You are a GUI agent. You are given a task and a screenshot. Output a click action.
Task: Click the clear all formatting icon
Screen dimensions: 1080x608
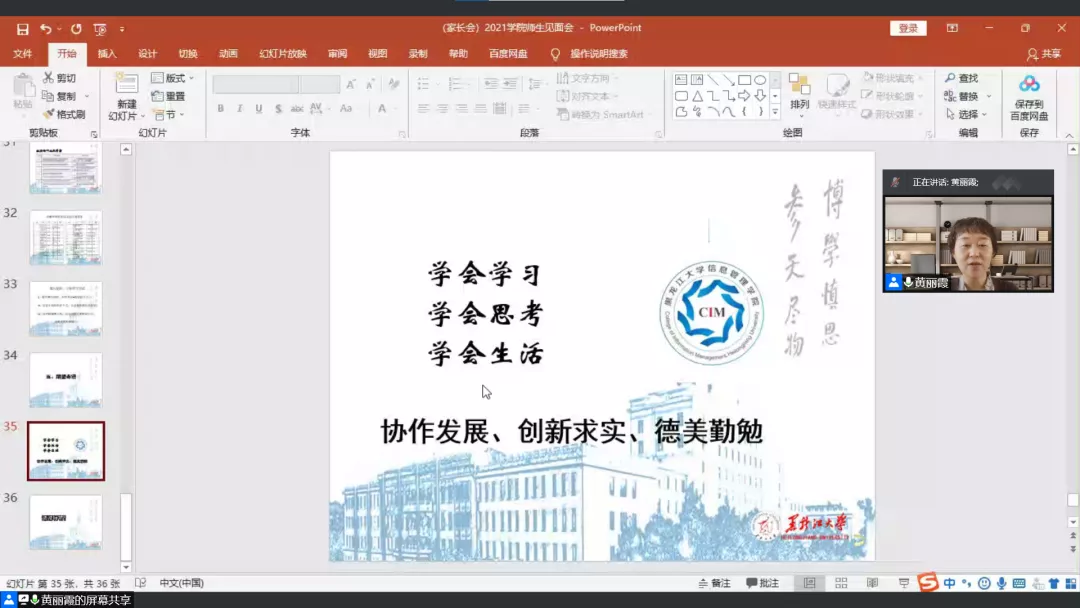[x=393, y=84]
